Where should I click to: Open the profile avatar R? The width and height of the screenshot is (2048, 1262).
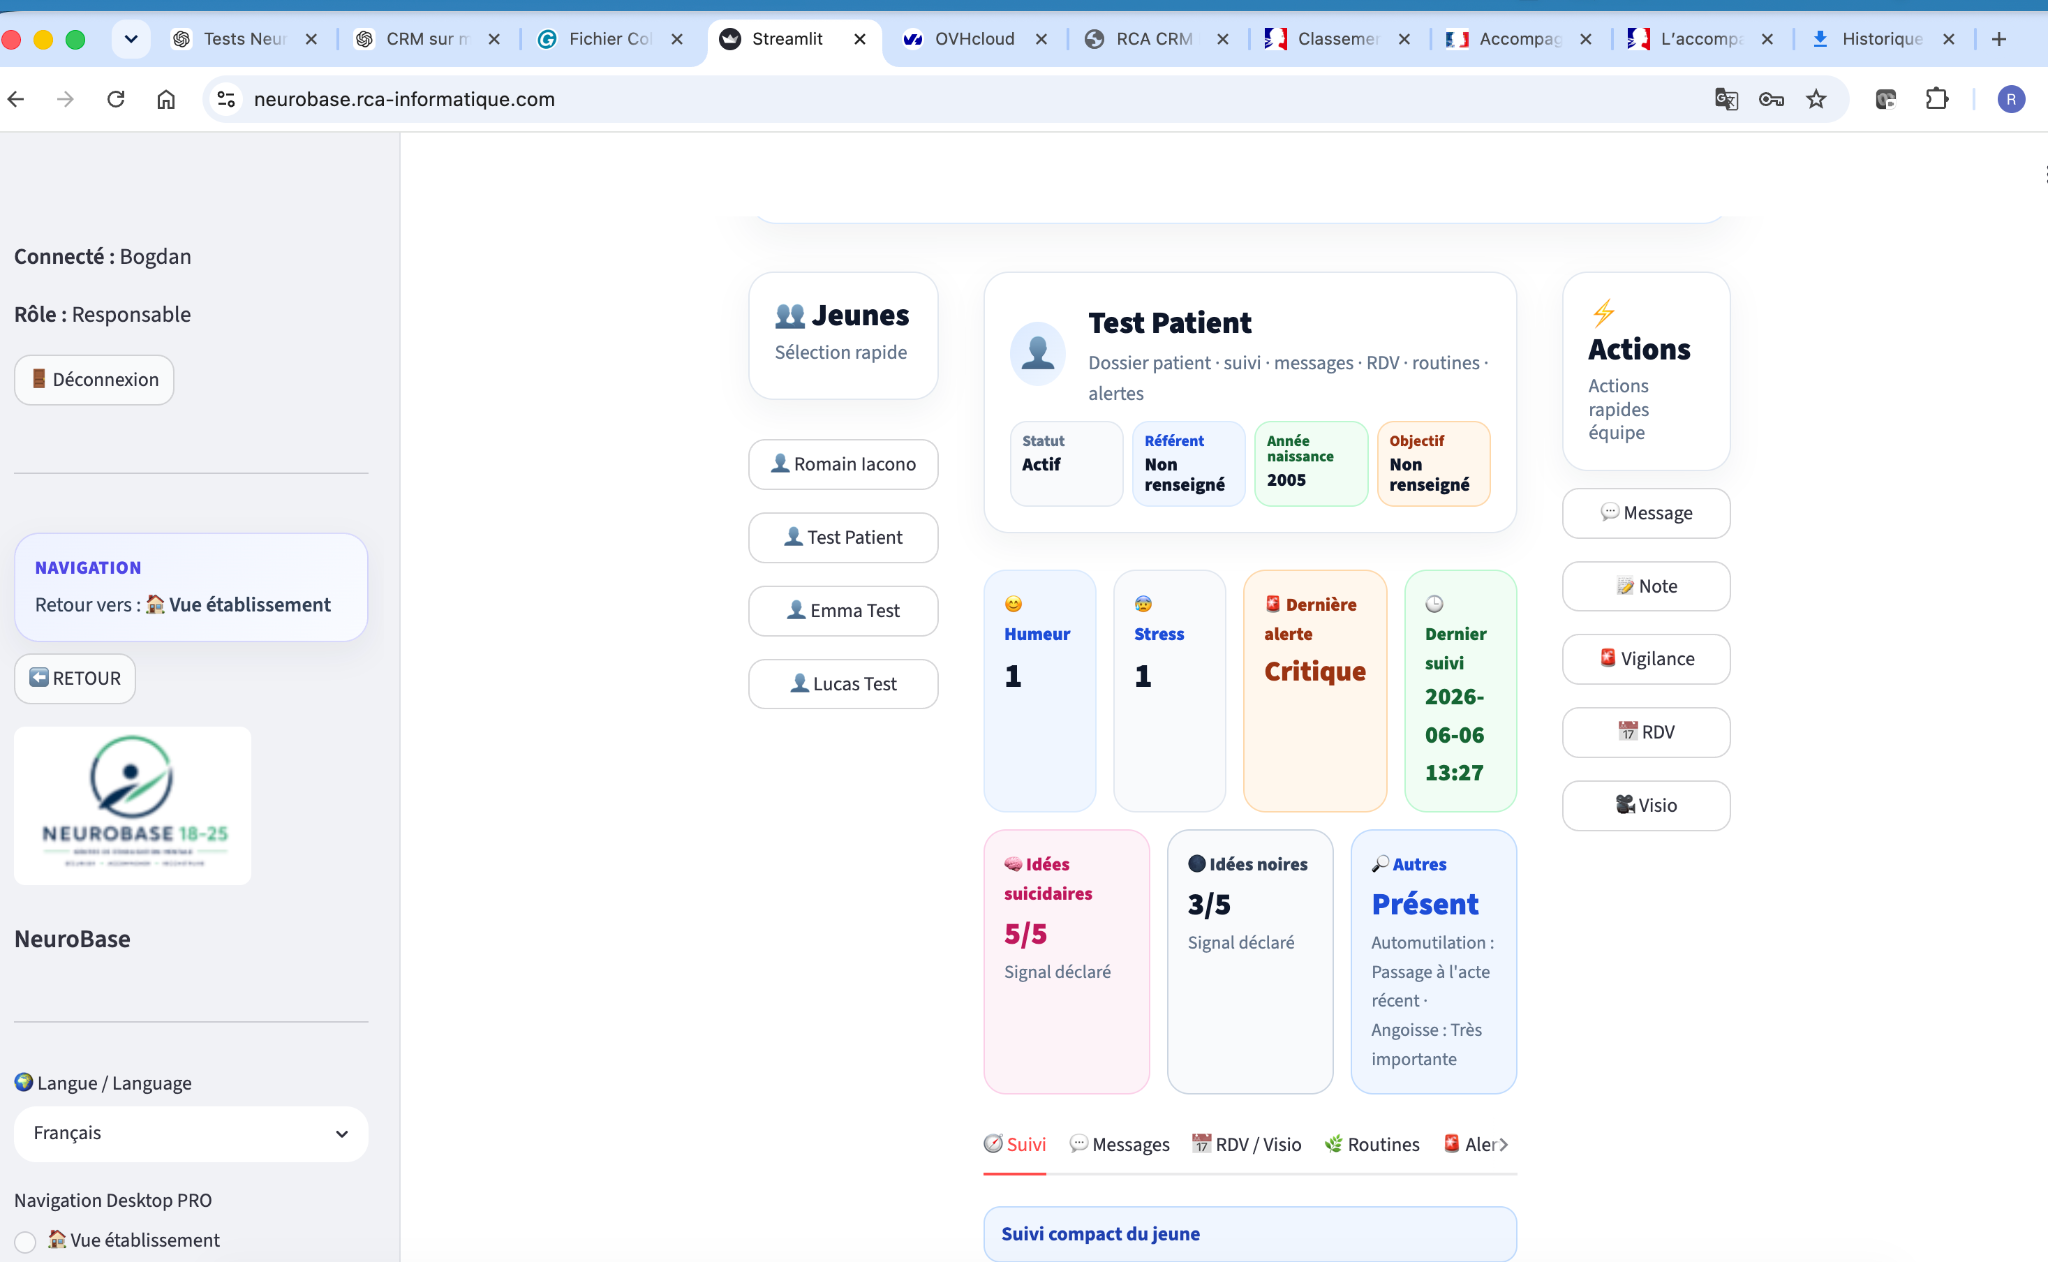coord(2011,99)
